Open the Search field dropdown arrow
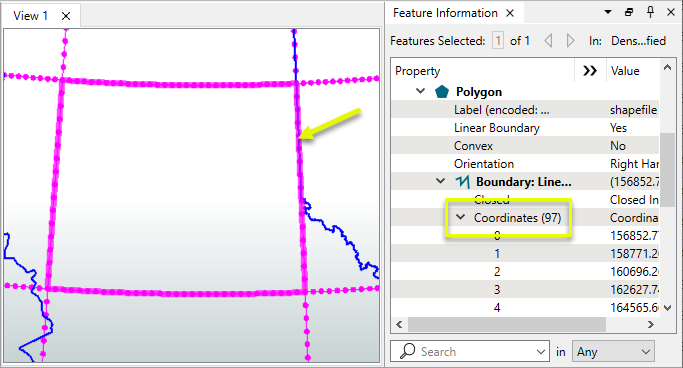 (541, 351)
